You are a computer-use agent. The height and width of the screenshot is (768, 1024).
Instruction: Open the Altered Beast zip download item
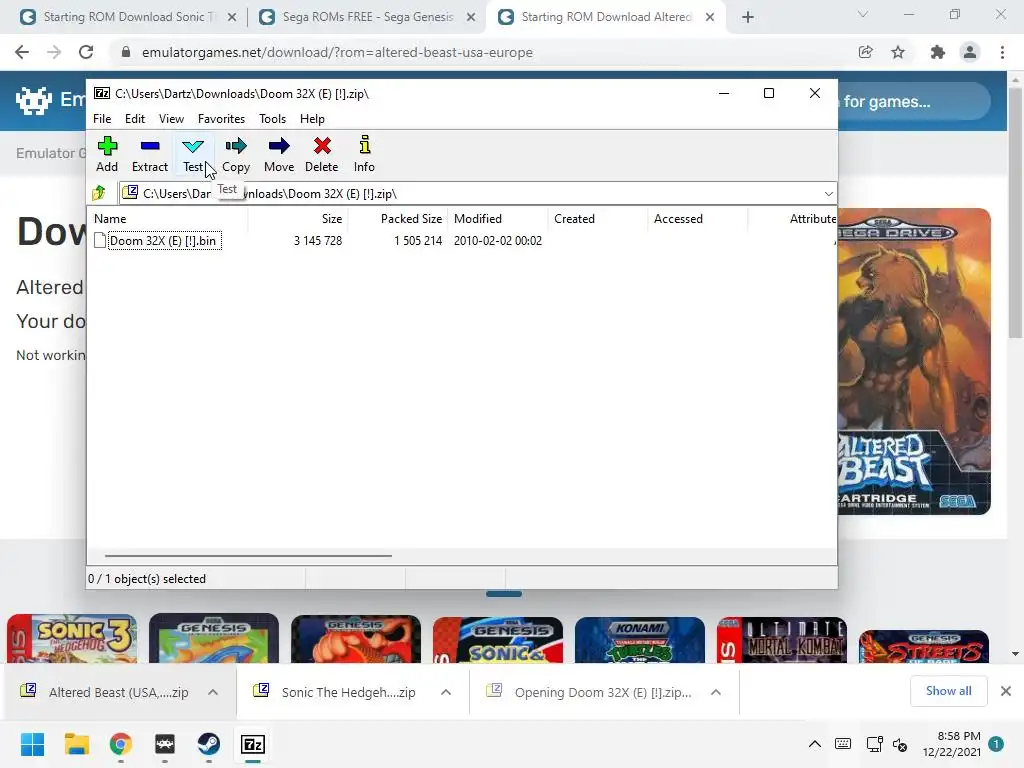104,692
